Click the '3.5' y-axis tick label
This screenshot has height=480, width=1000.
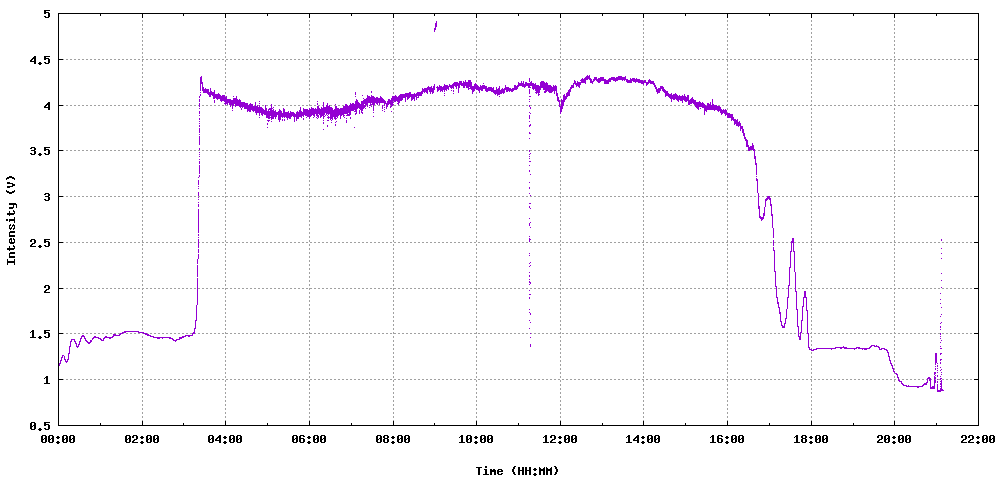point(41,151)
